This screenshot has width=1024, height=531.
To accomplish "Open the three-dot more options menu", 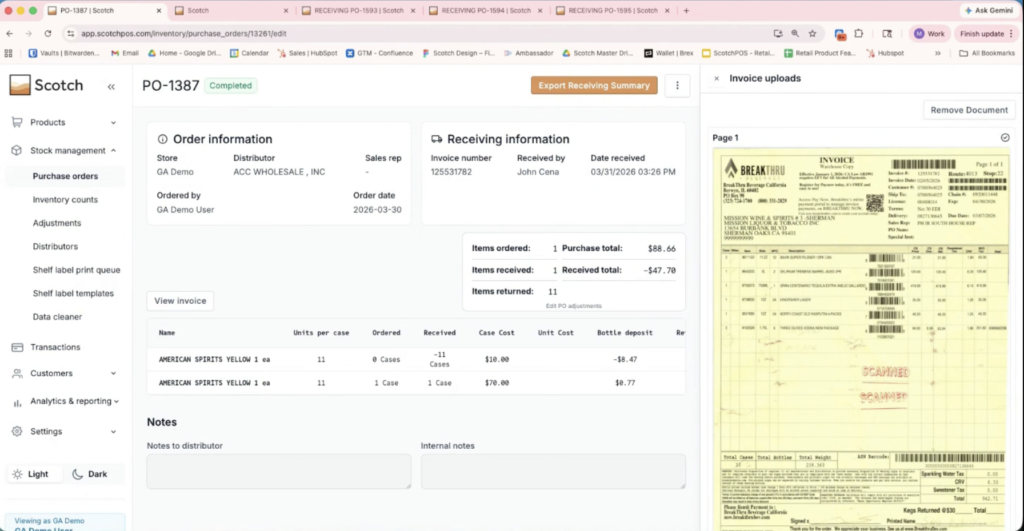I will (x=677, y=86).
